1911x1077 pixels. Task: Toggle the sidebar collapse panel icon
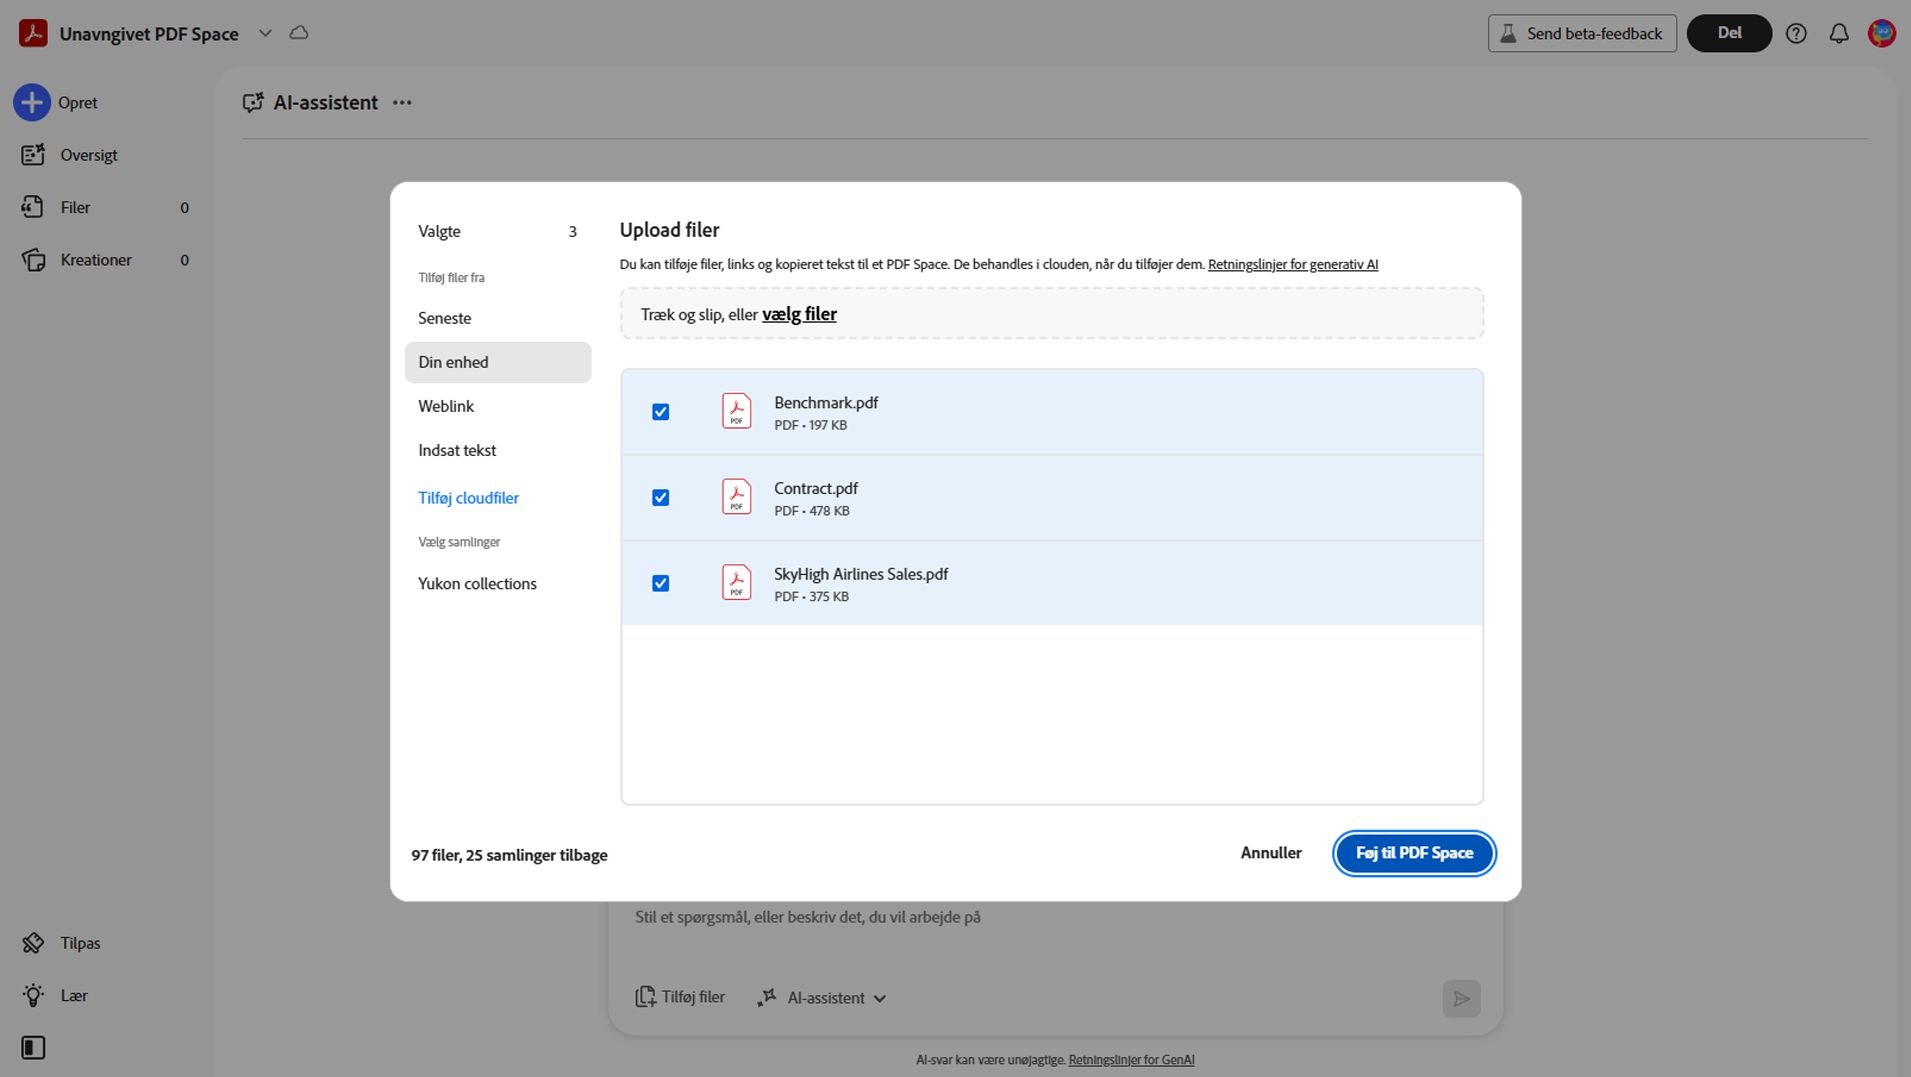coord(33,1047)
